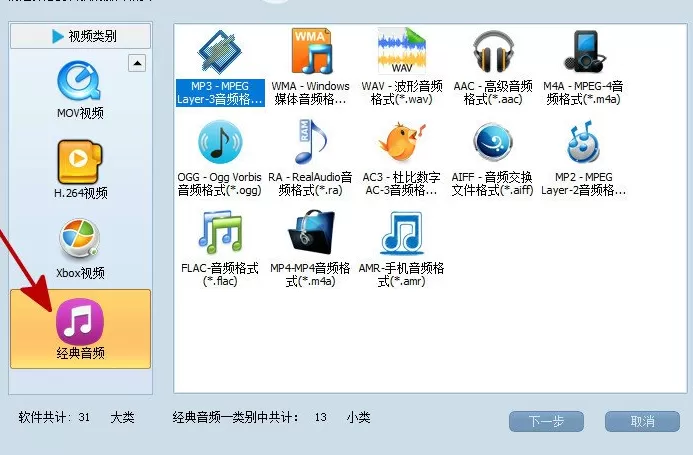This screenshot has width=693, height=455.
Task: Click the Xbox视频 label
Action: click(80, 273)
